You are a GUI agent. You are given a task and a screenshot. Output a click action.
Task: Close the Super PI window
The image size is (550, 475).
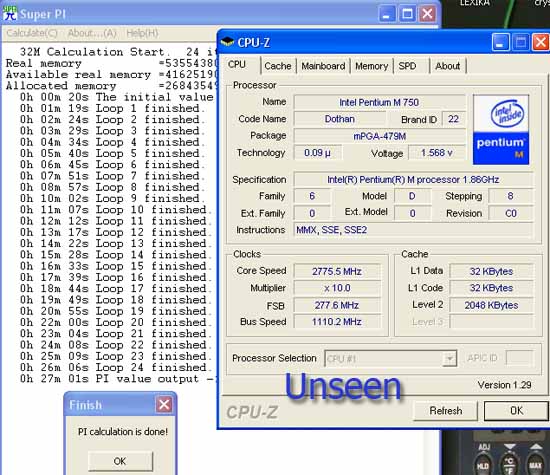pyautogui.click(x=428, y=14)
